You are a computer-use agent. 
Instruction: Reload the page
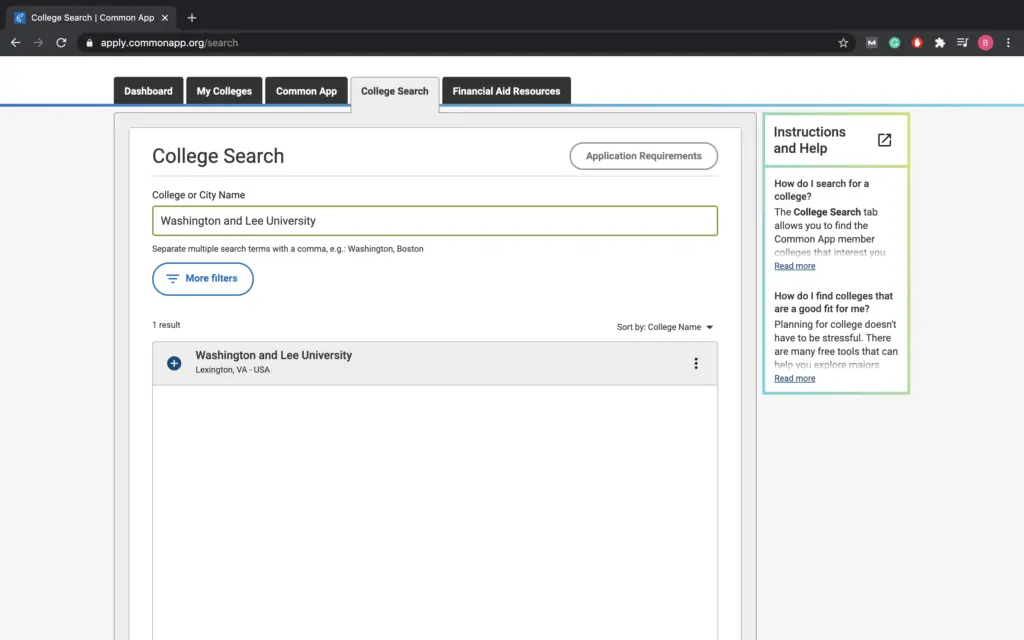pos(61,42)
